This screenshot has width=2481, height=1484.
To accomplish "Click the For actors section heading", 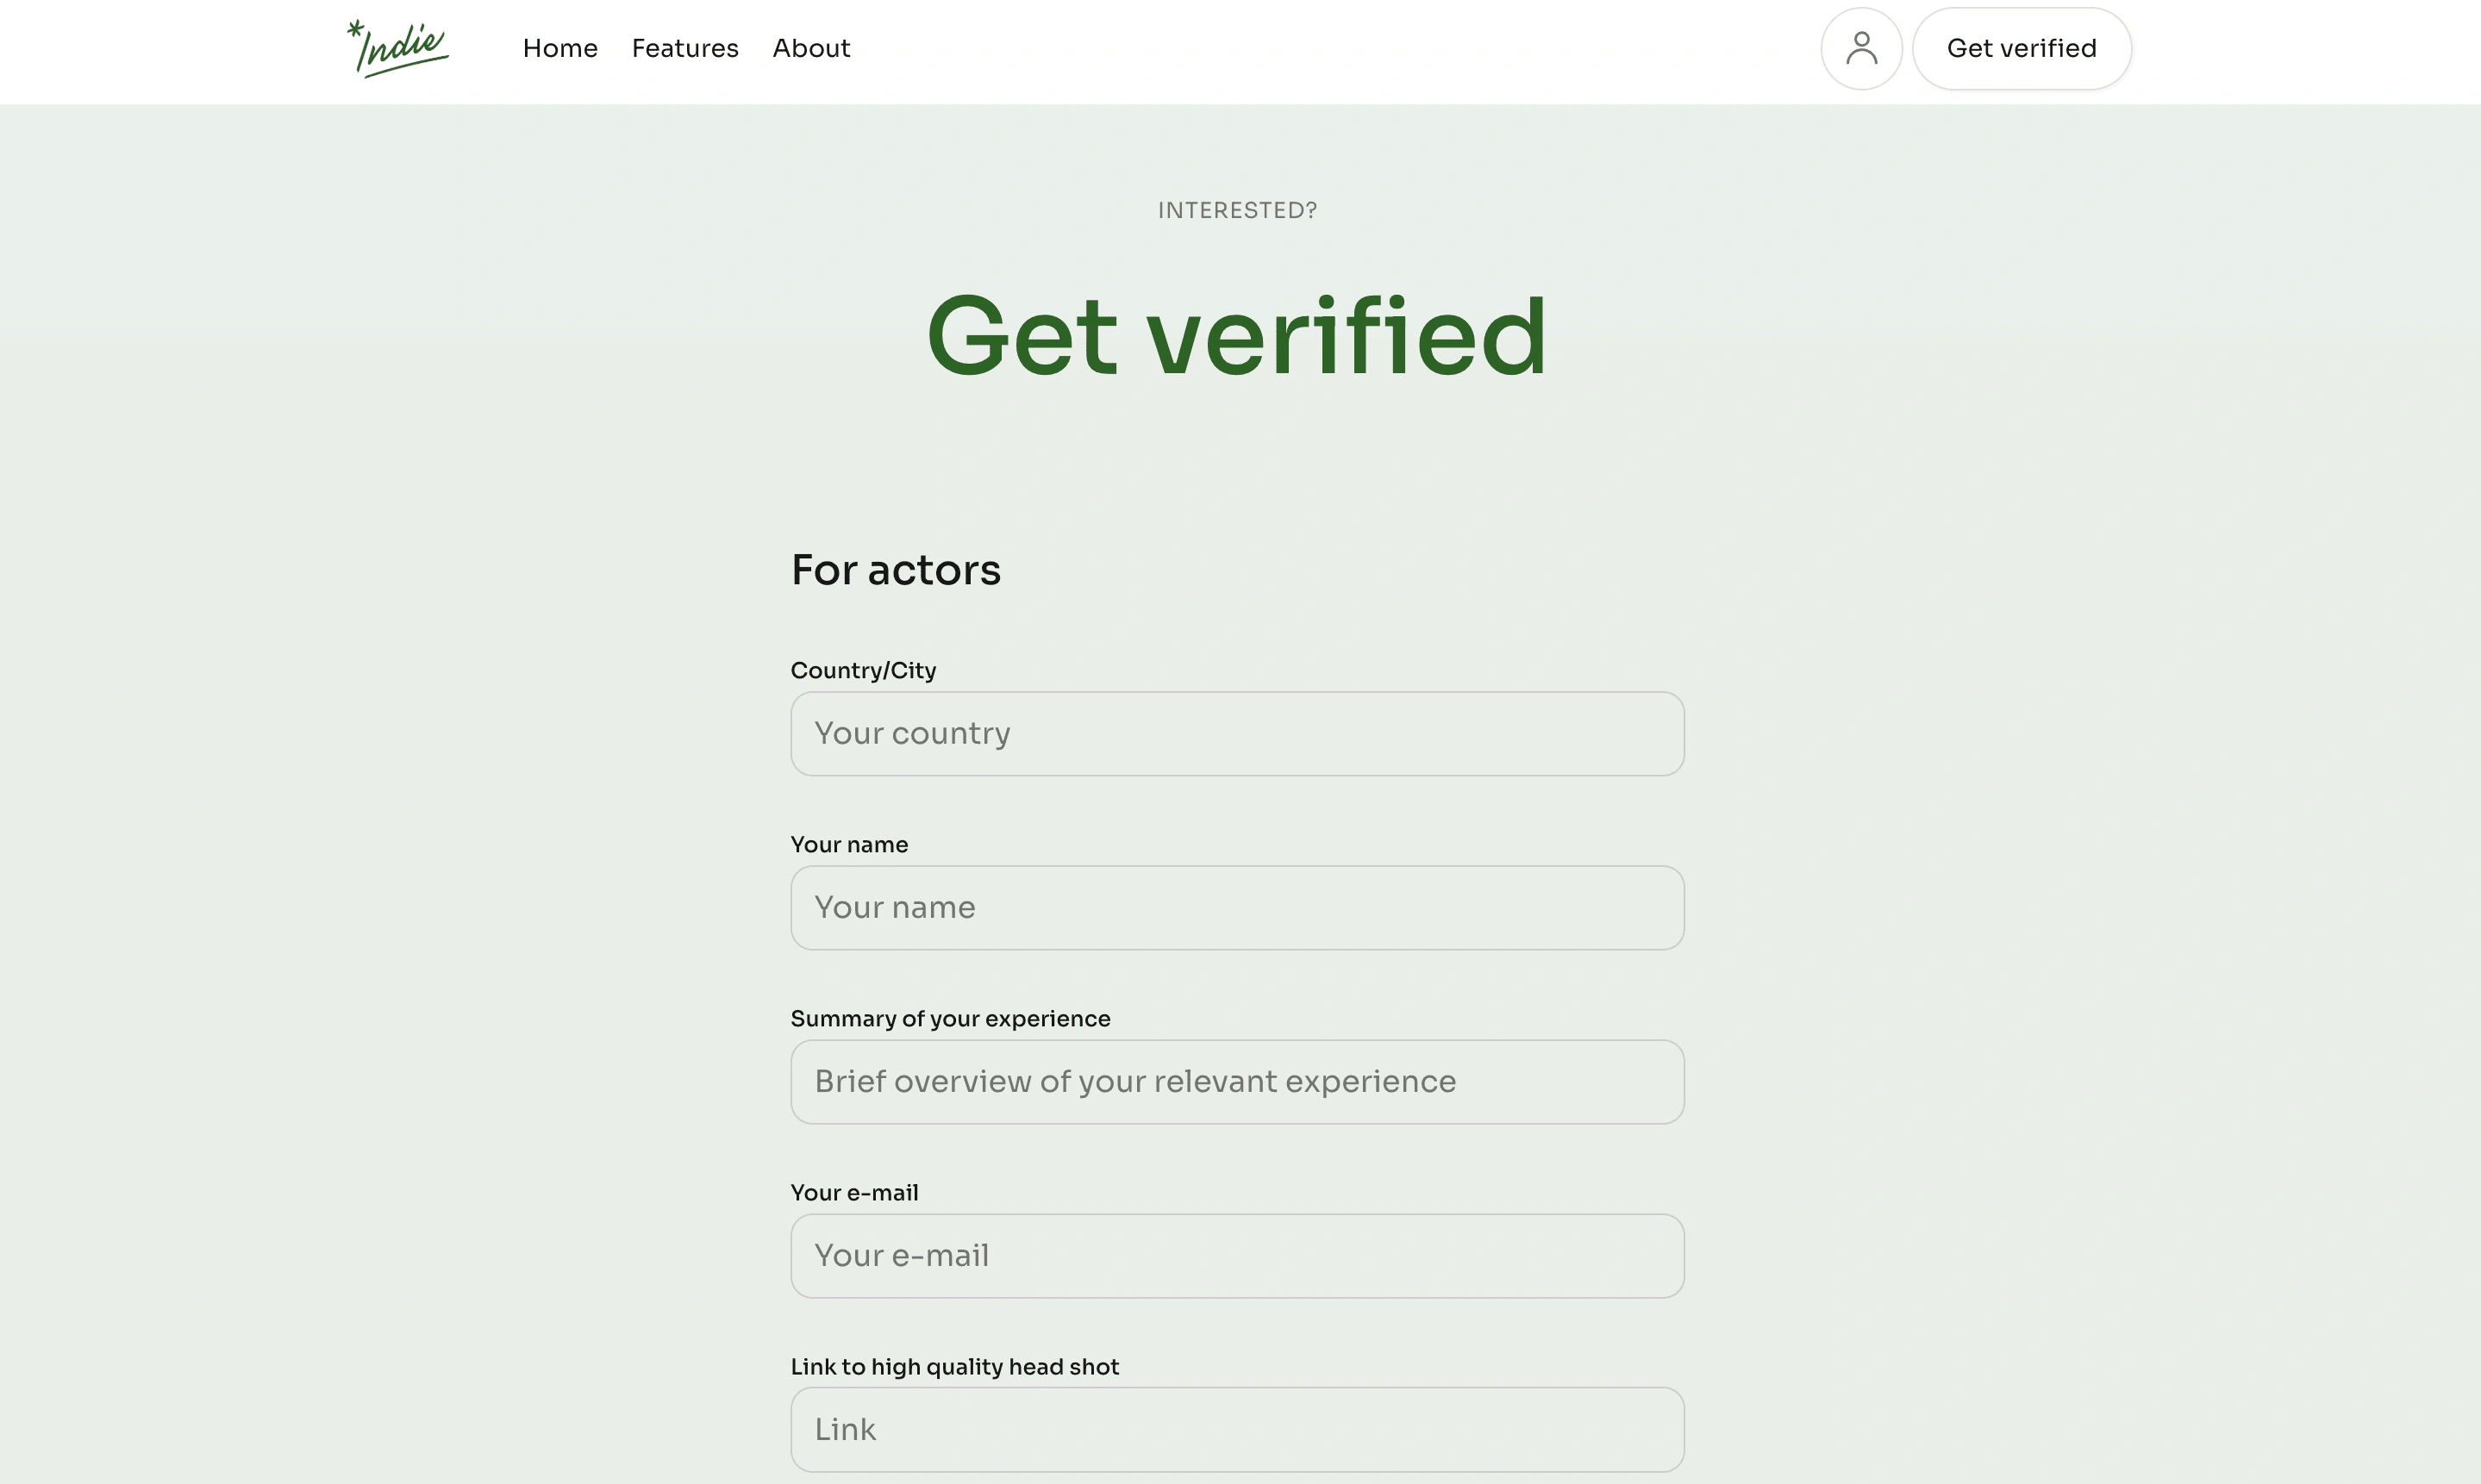I will 894,570.
